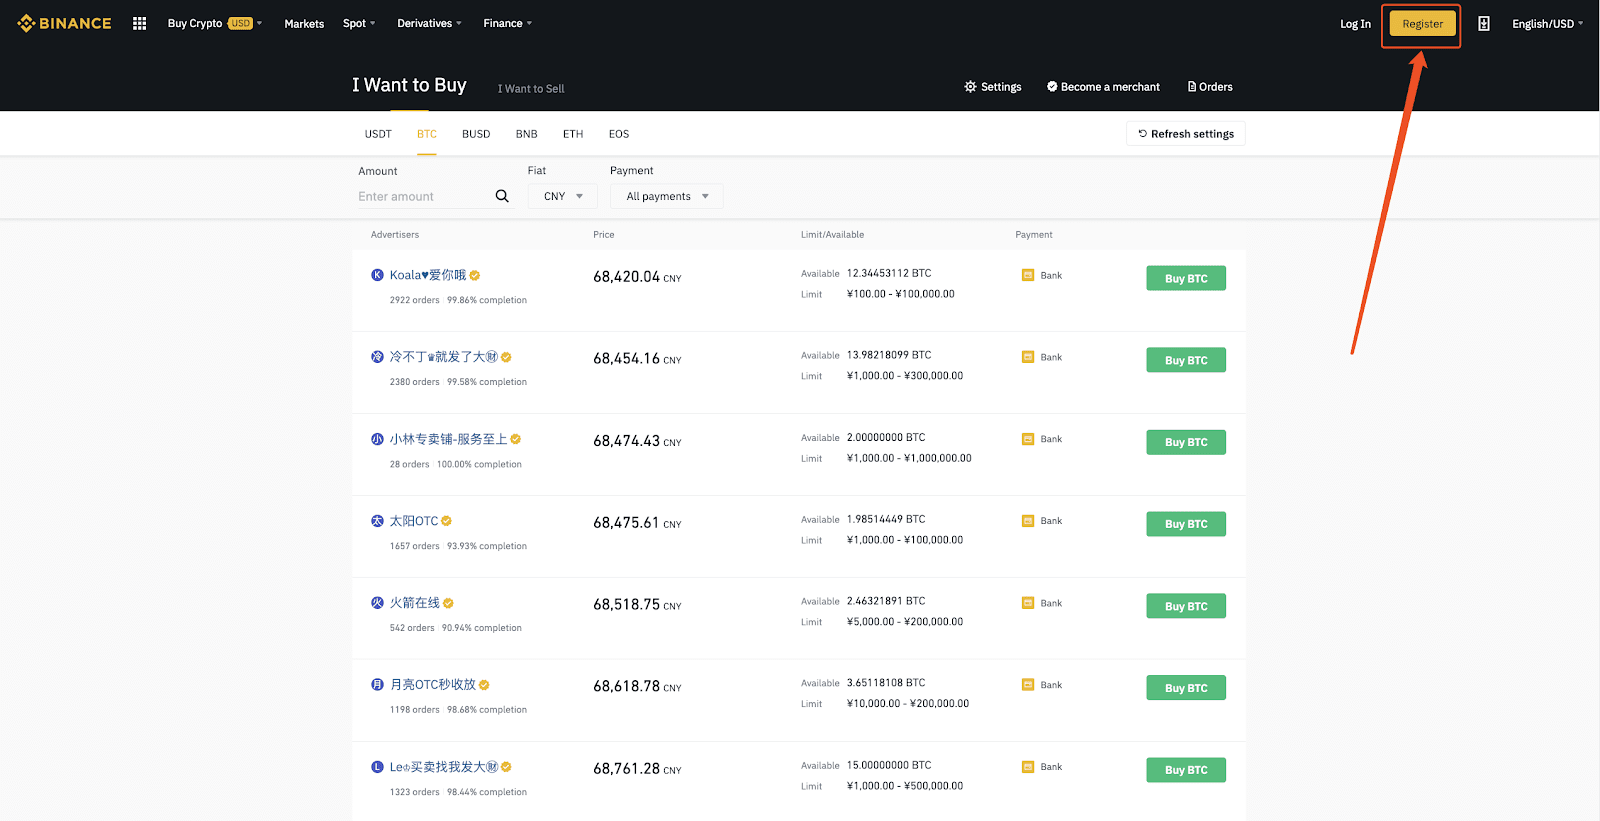
Task: Click available amount 12.34453112 BTC
Action: (889, 273)
